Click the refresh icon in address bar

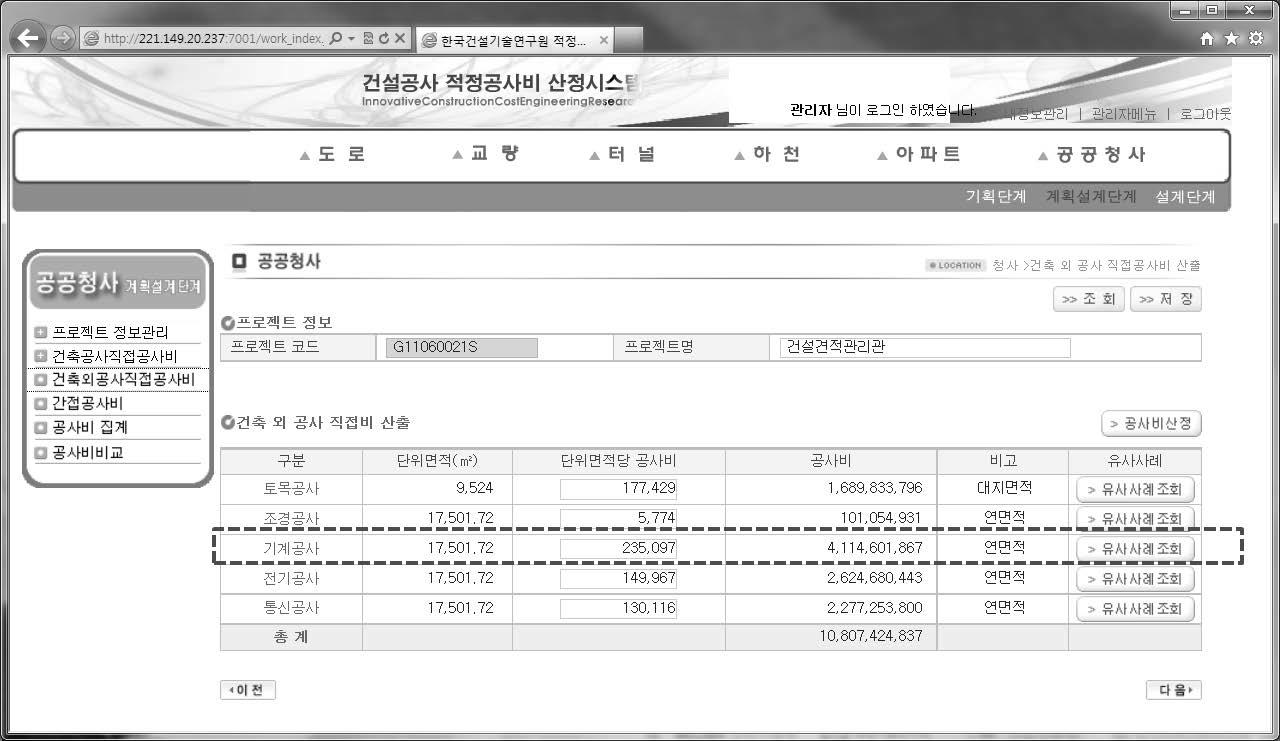point(382,38)
